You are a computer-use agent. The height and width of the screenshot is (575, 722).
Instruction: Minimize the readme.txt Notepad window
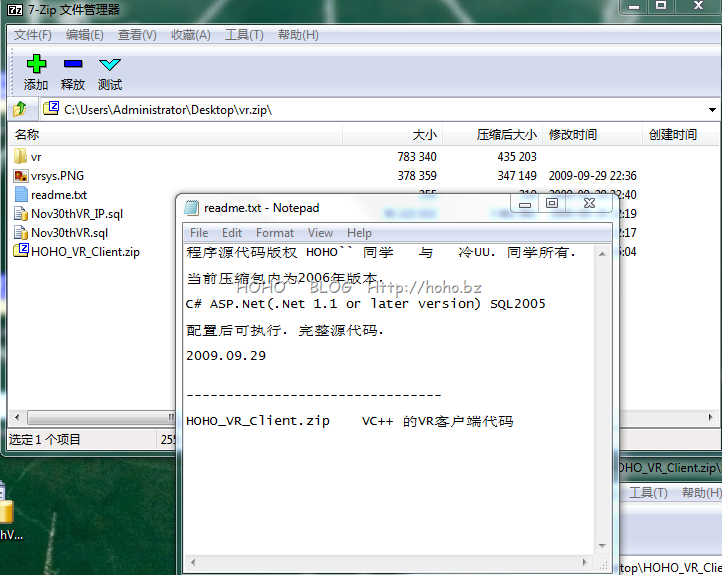click(x=525, y=203)
